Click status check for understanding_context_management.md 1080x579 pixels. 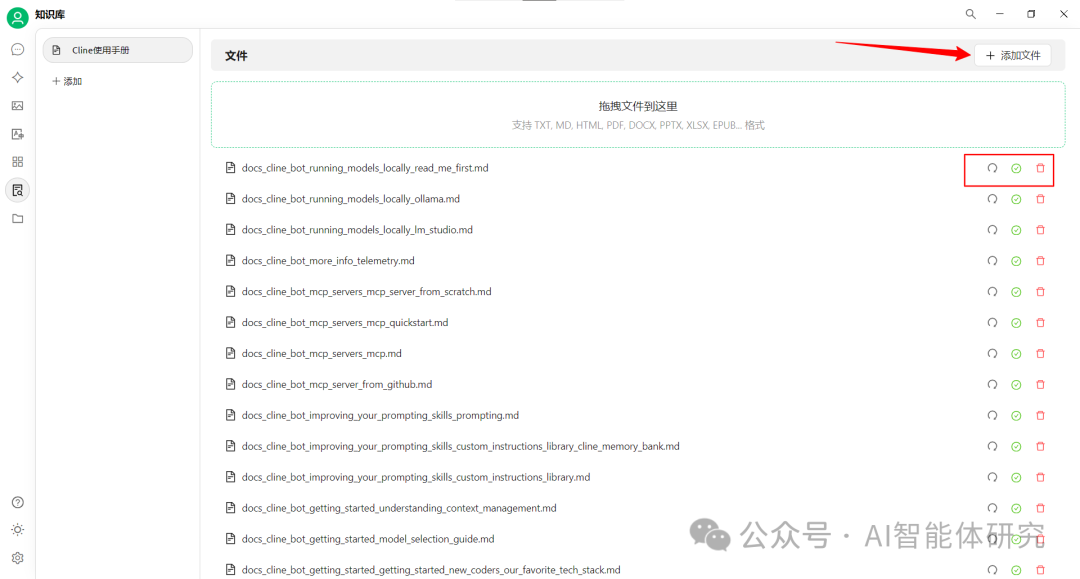click(1016, 509)
